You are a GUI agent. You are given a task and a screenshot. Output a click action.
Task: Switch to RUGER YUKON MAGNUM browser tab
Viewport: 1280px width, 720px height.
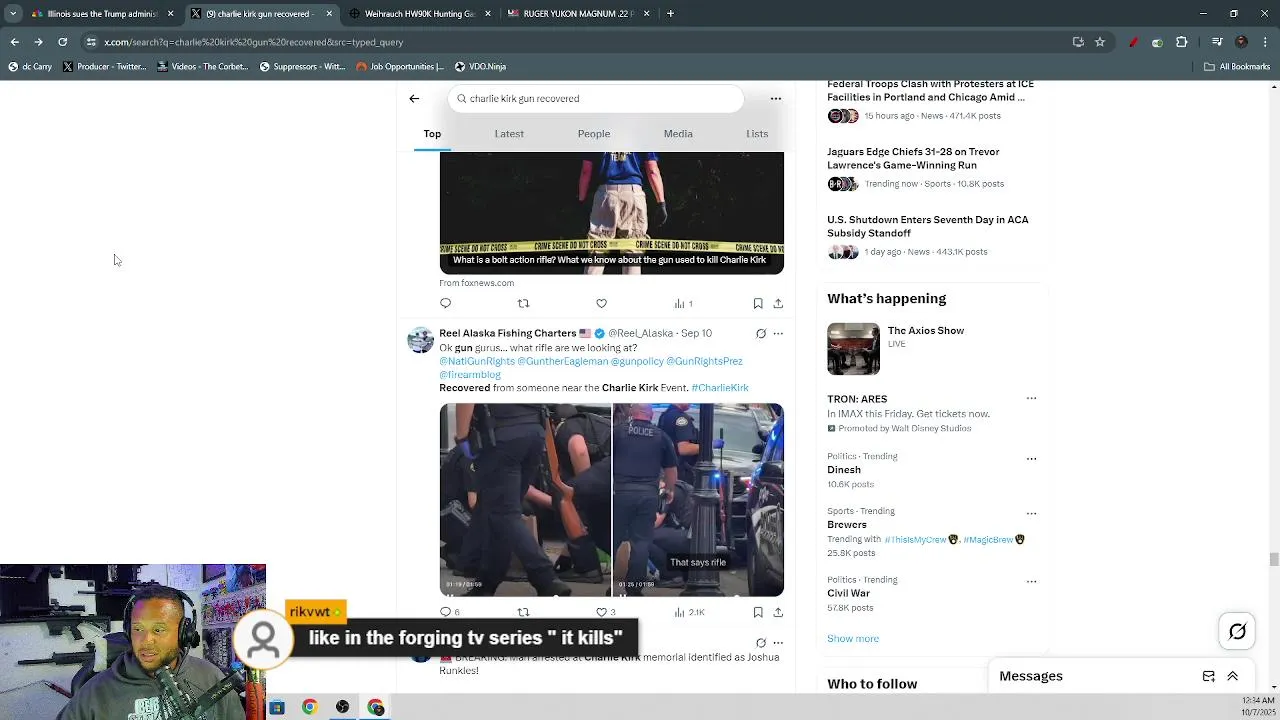pyautogui.click(x=578, y=14)
